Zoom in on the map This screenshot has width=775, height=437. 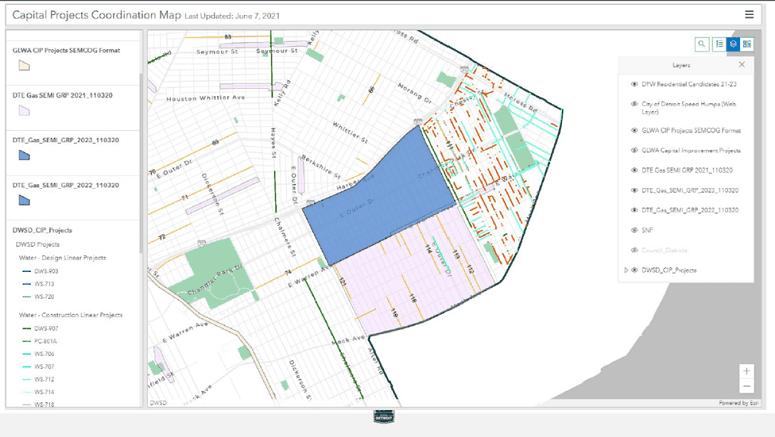coord(746,371)
